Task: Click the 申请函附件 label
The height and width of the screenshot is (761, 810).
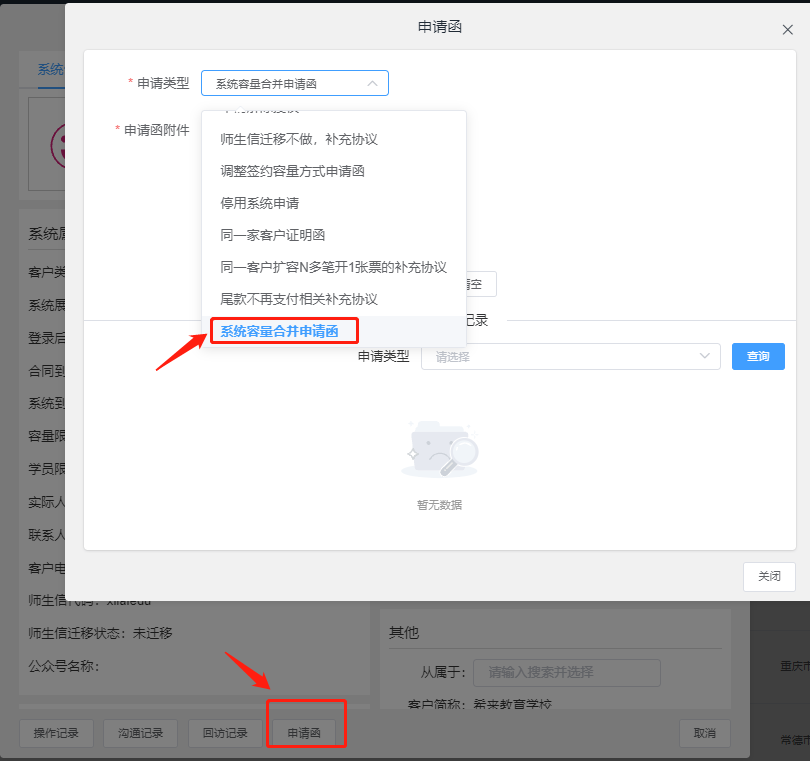Action: pyautogui.click(x=157, y=130)
